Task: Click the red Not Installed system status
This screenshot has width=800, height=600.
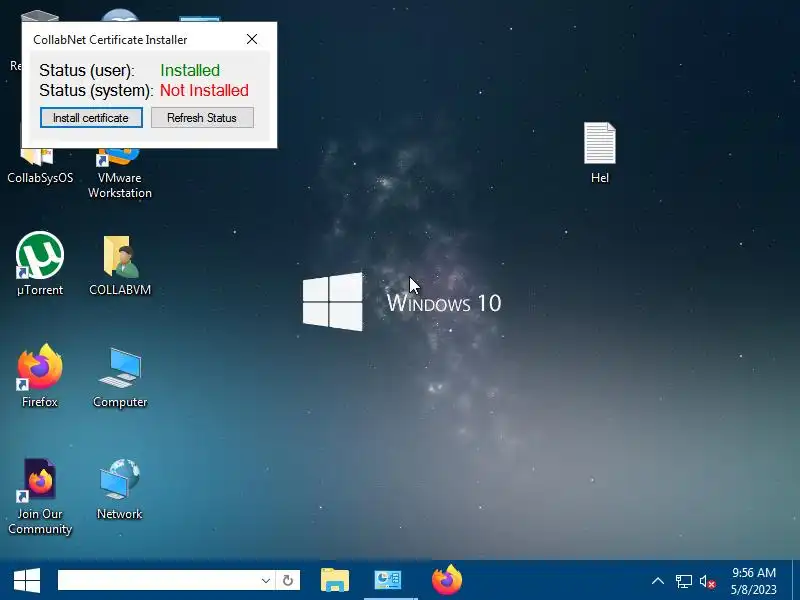Action: pyautogui.click(x=204, y=90)
